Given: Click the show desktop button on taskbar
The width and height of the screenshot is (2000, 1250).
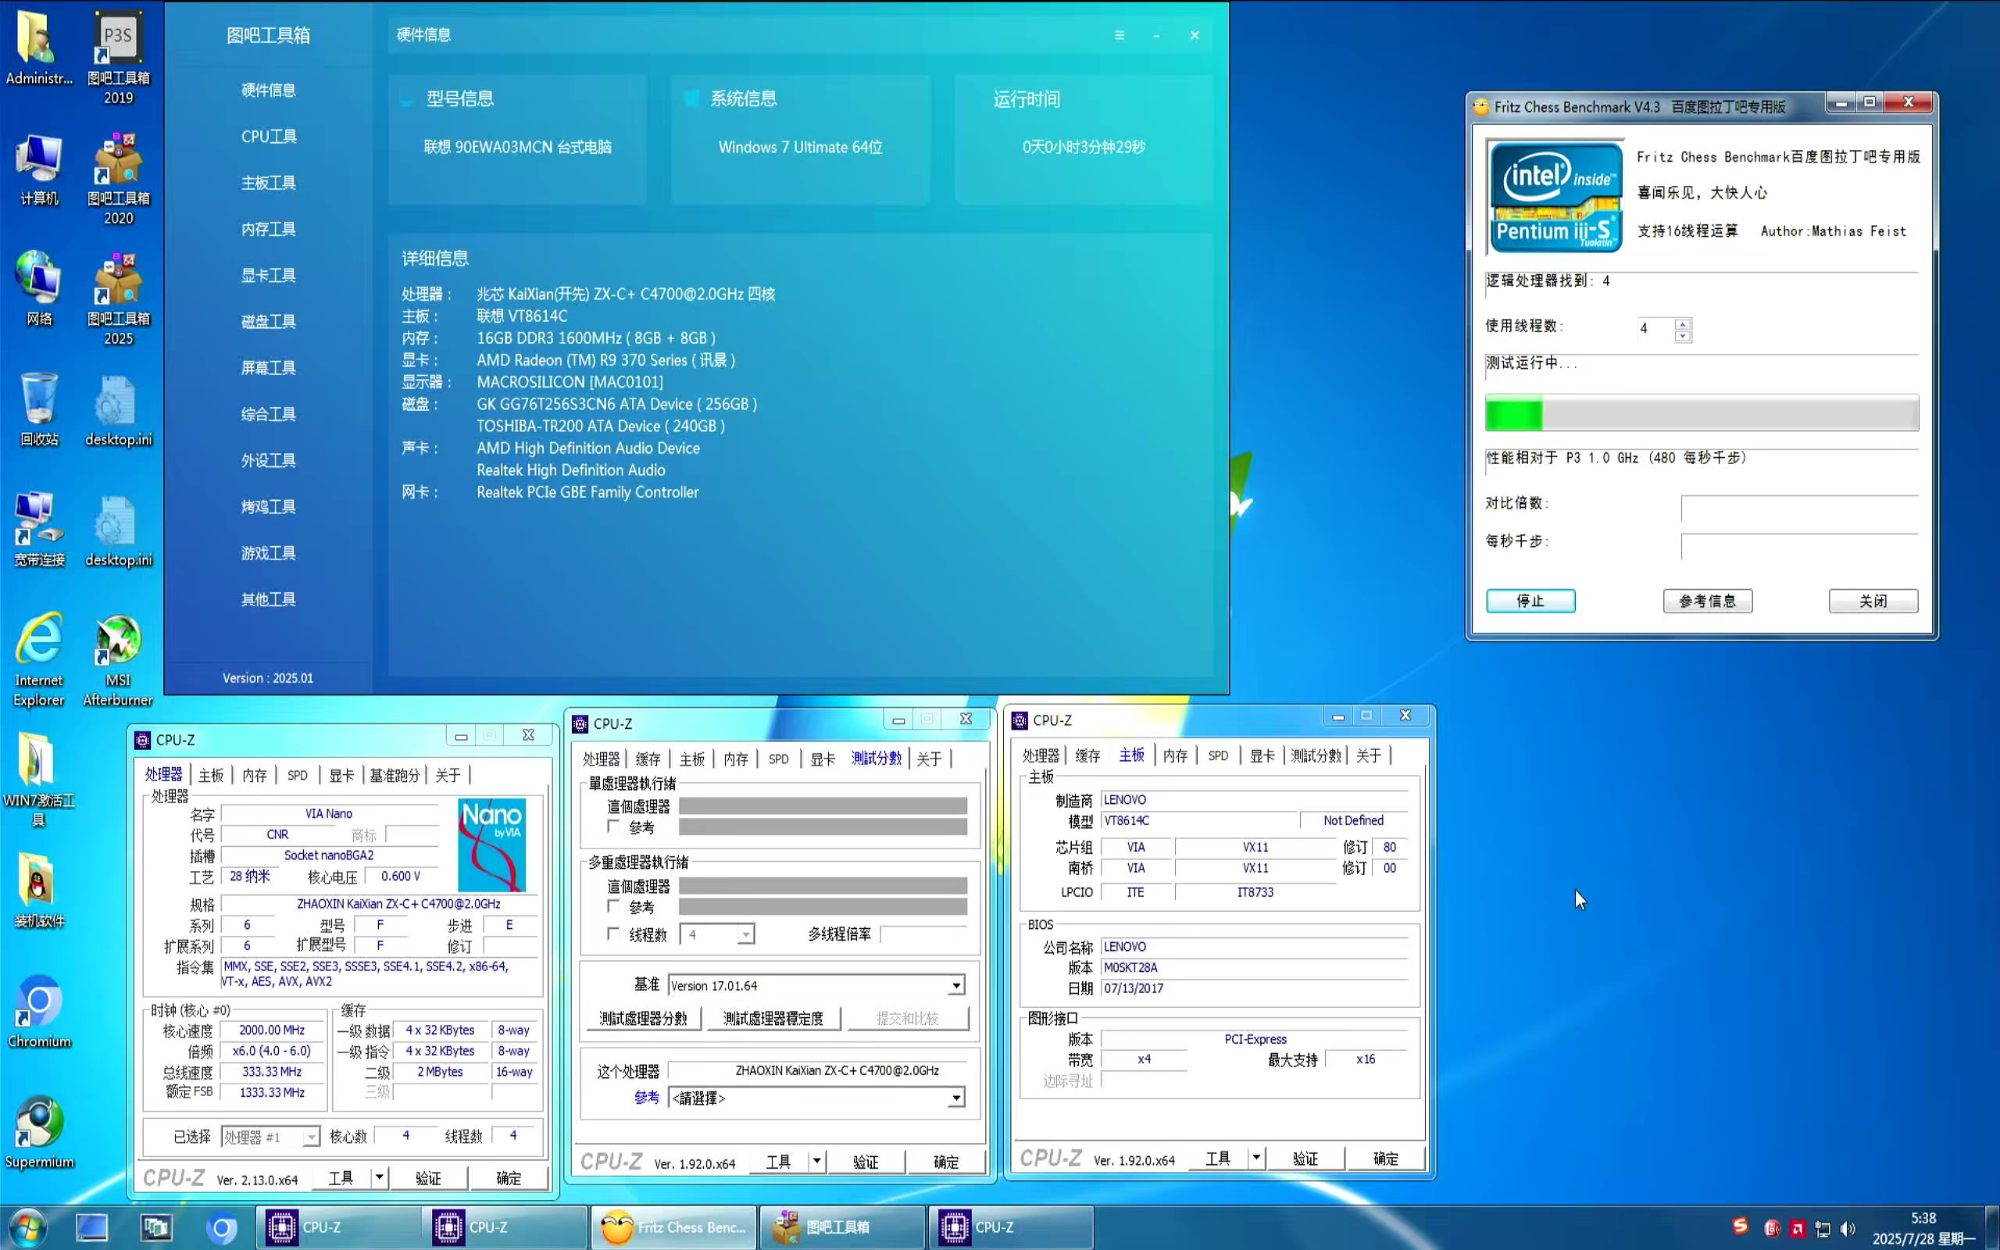Looking at the screenshot, I should click(1992, 1228).
